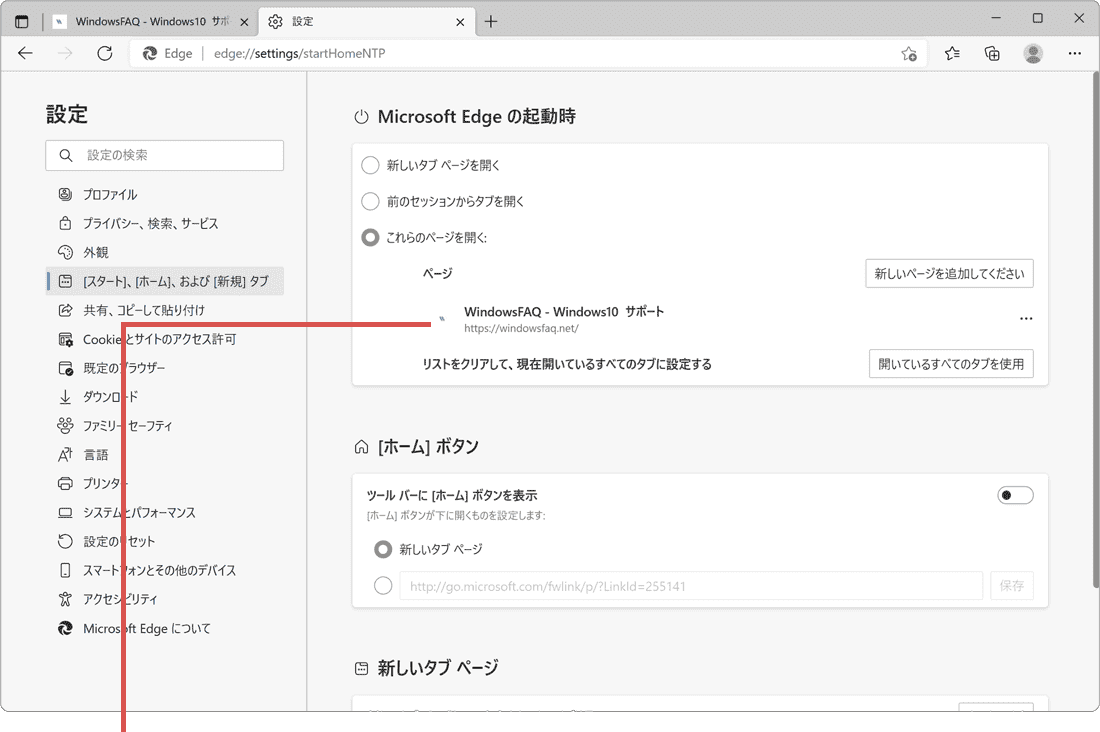
Task: Click the https://windowsfaq.net/ page entry
Action: [521, 328]
